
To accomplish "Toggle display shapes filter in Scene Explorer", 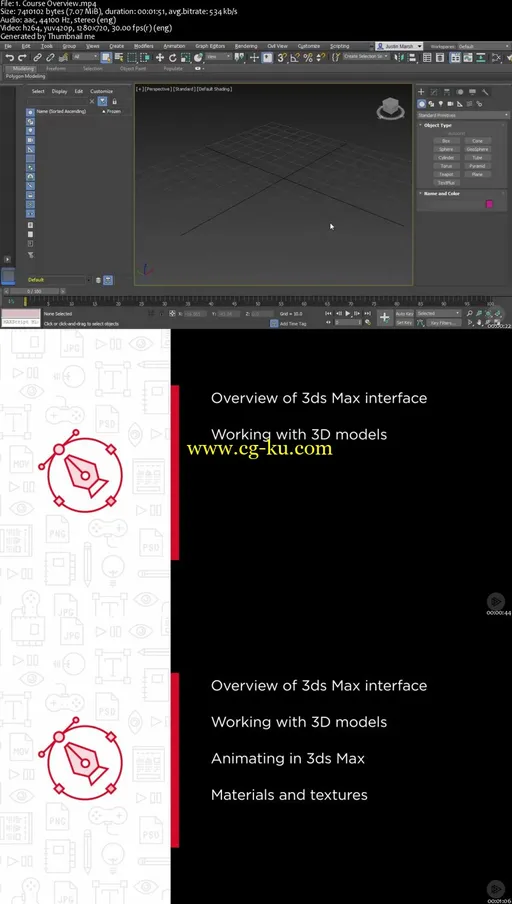I will 31,122.
